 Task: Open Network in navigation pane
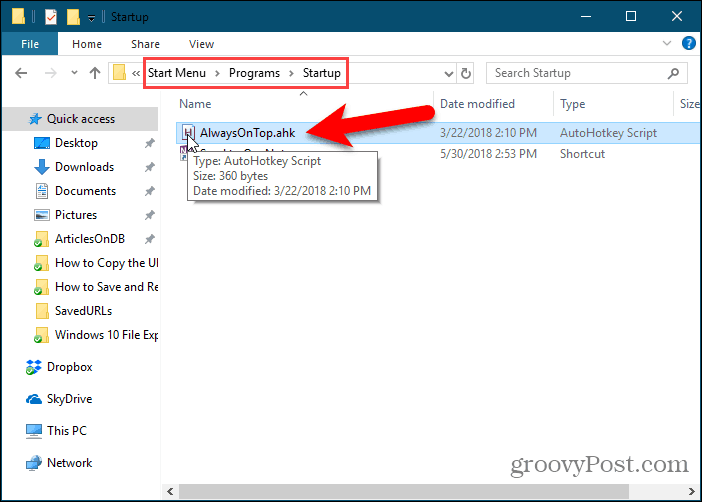click(69, 463)
